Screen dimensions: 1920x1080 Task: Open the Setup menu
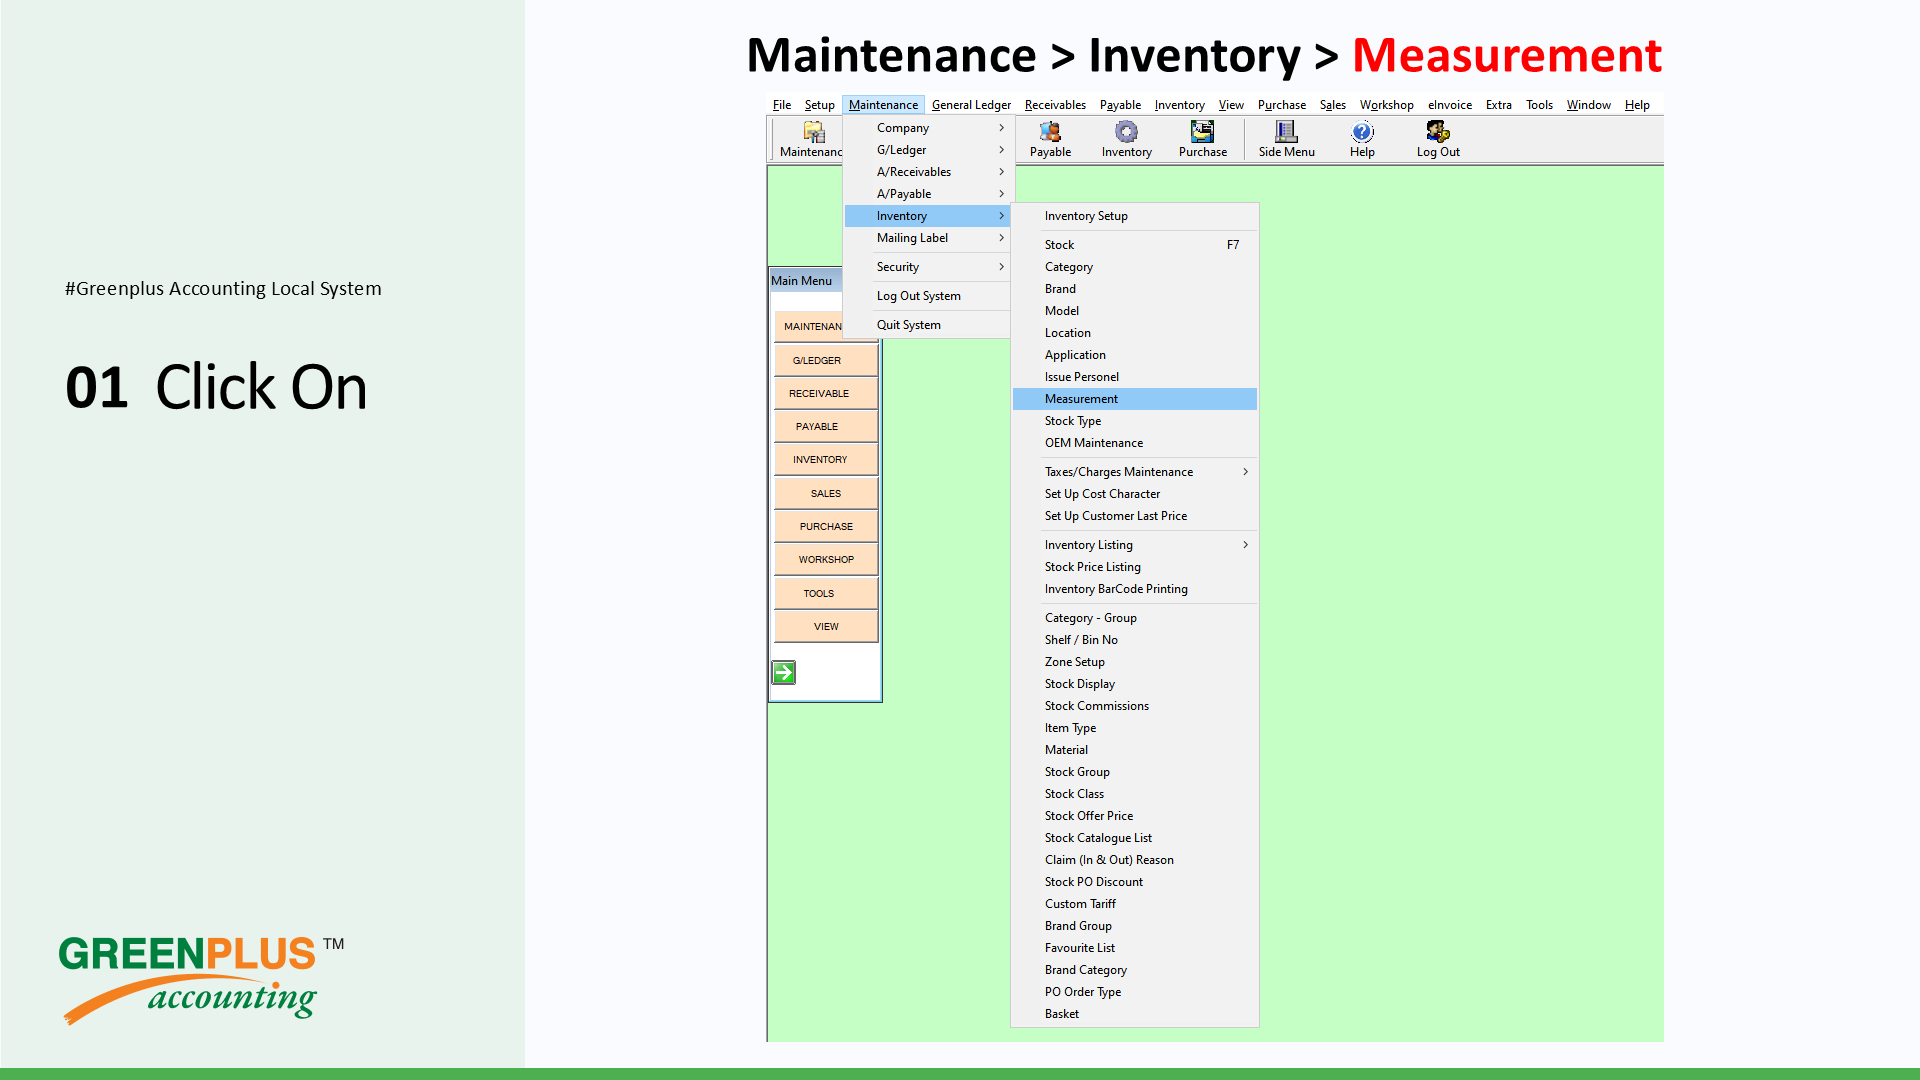pyautogui.click(x=819, y=105)
